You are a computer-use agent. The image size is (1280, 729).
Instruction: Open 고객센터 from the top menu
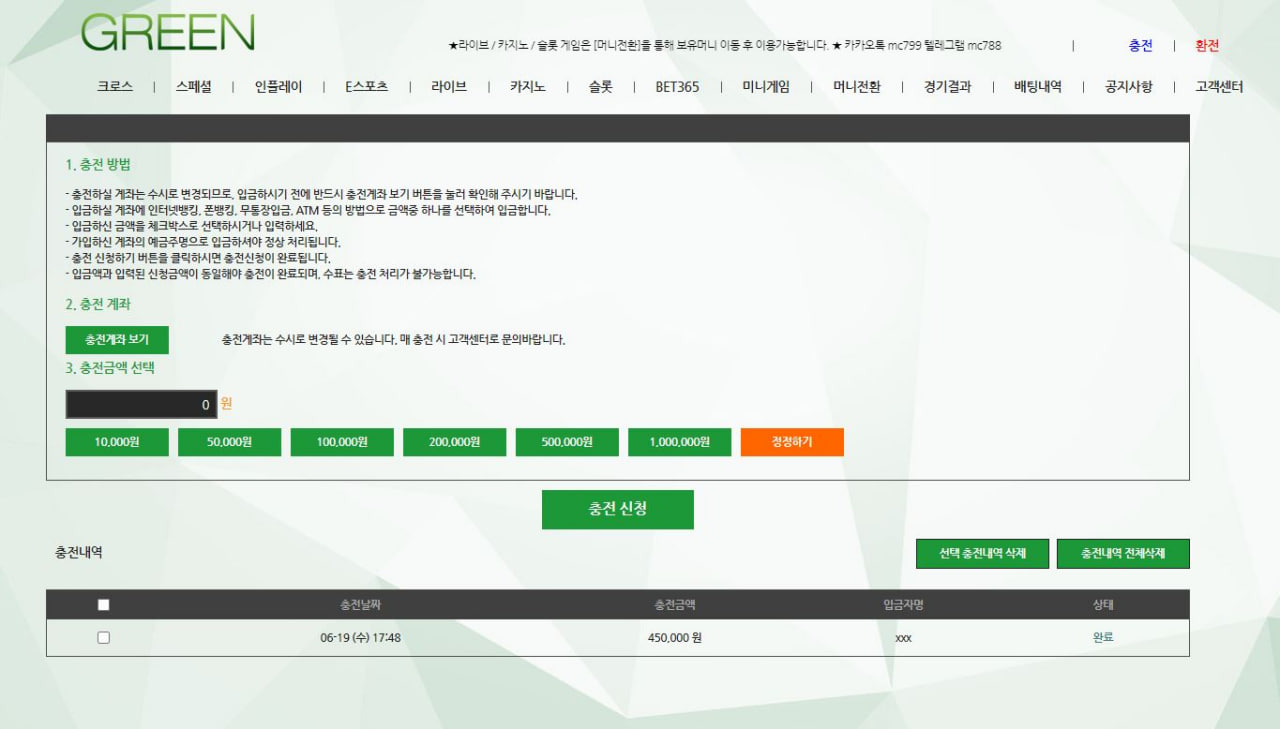pyautogui.click(x=1219, y=87)
